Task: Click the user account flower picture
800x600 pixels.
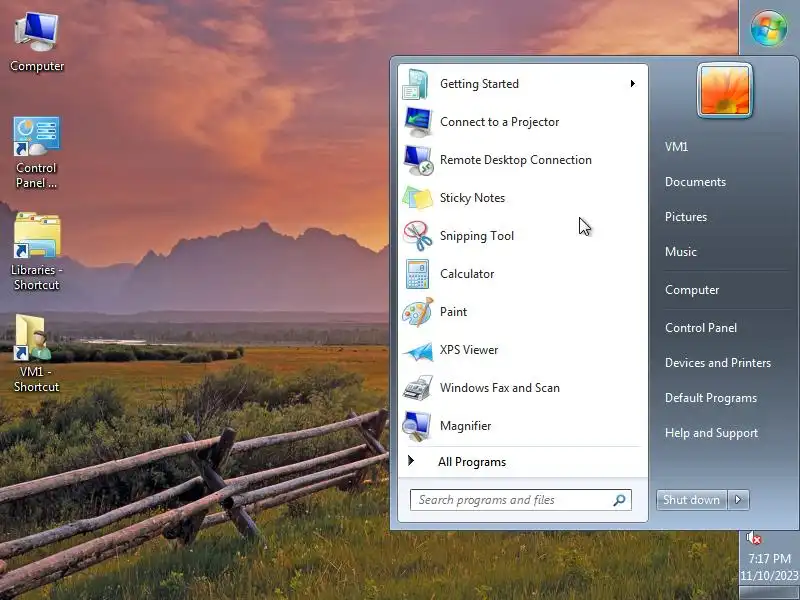Action: 724,90
